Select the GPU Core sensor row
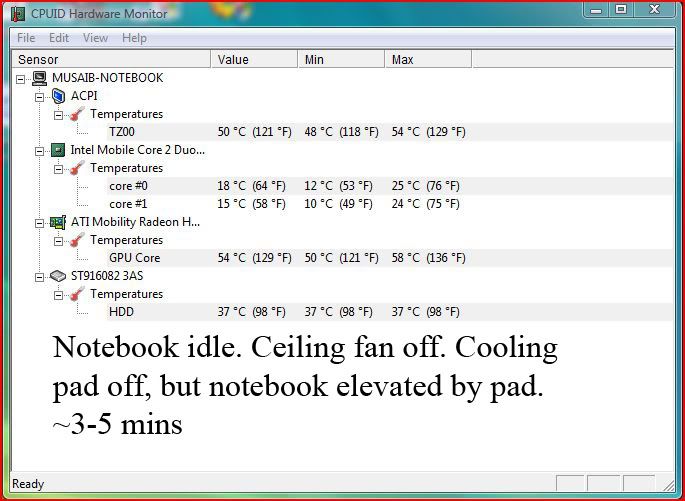 coord(390,258)
